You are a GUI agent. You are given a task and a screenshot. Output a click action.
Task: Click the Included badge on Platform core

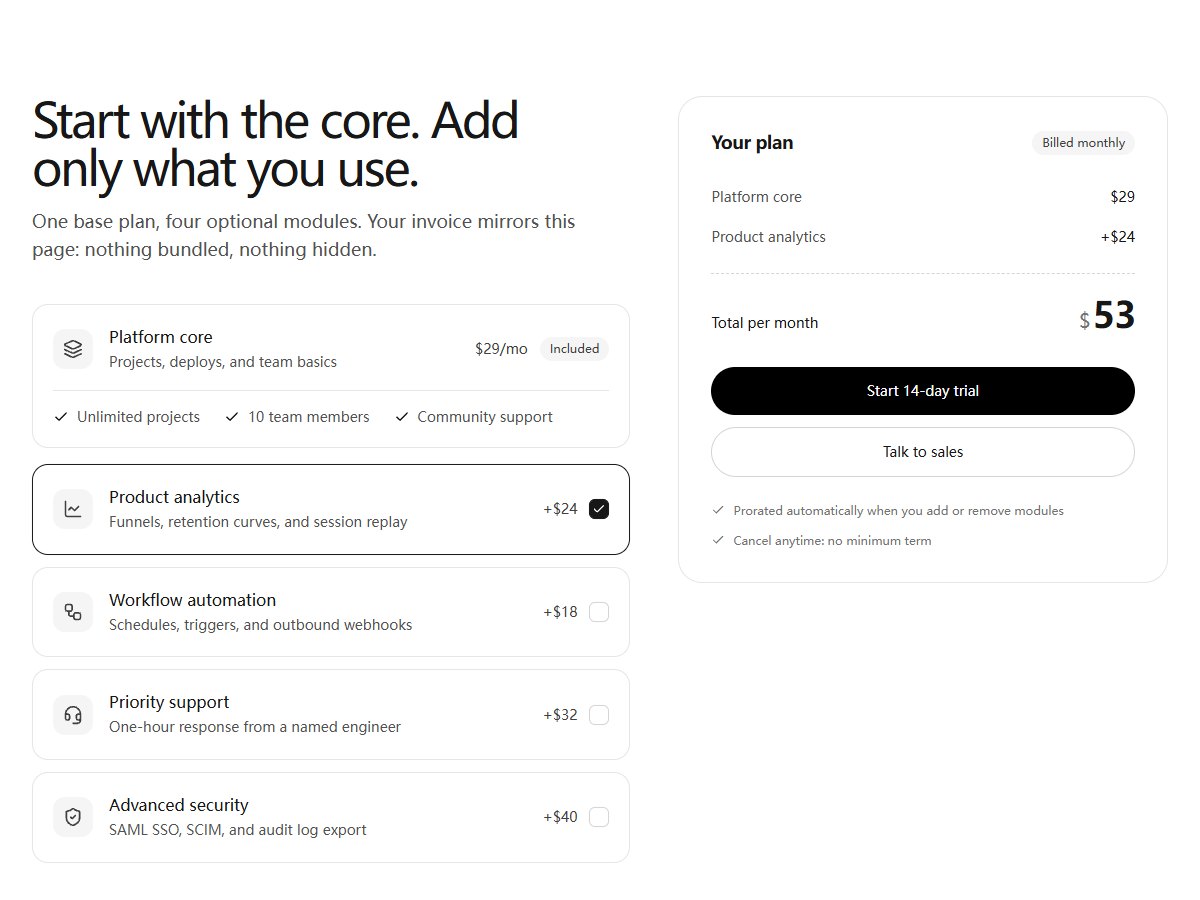click(x=574, y=349)
